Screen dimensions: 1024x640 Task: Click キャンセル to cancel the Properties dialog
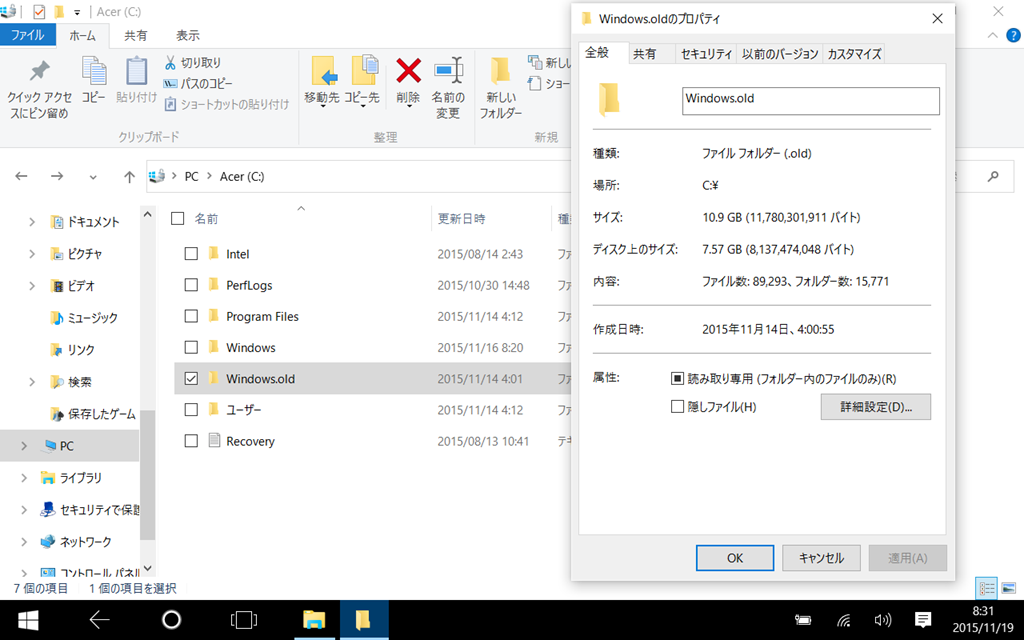point(821,558)
